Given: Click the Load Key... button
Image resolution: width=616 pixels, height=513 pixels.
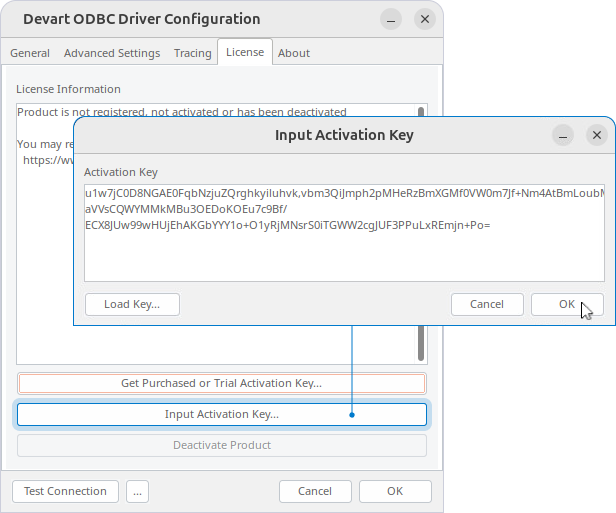Looking at the screenshot, I should [x=132, y=304].
